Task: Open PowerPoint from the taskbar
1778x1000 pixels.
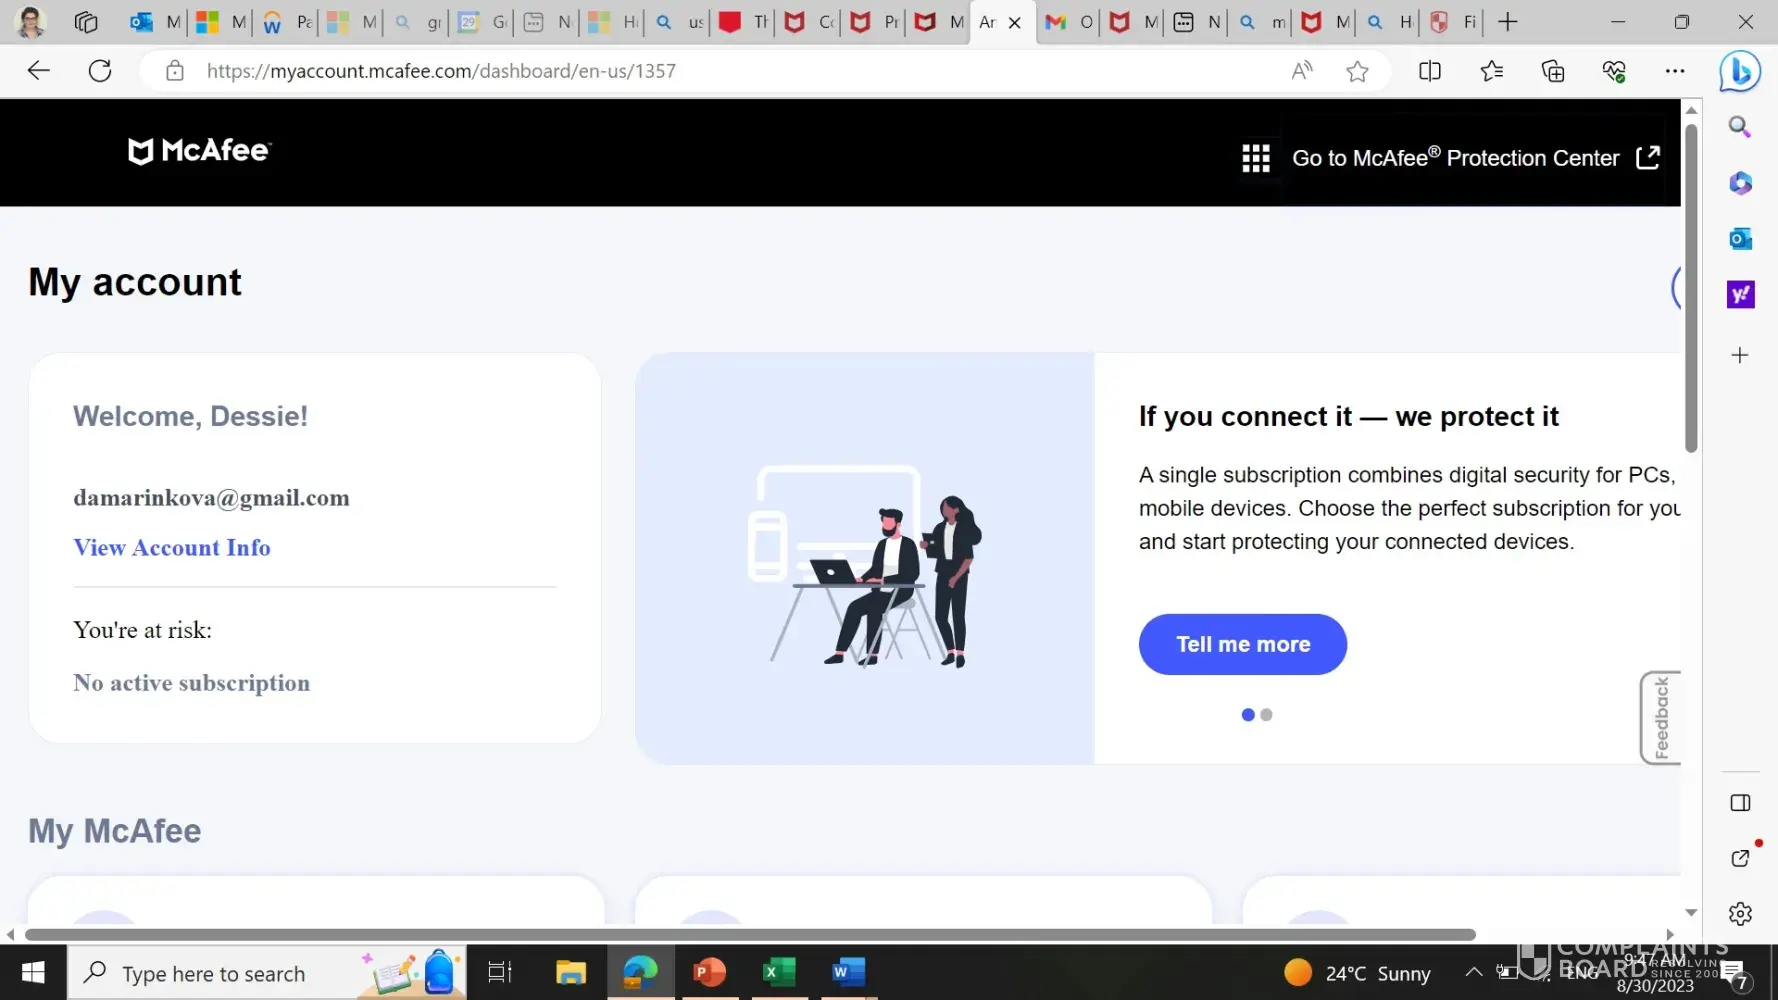Action: point(710,973)
